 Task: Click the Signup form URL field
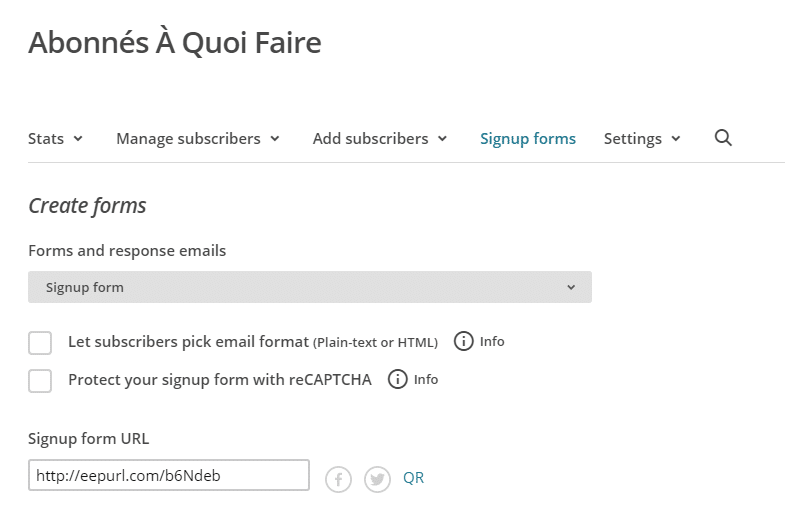(x=169, y=475)
